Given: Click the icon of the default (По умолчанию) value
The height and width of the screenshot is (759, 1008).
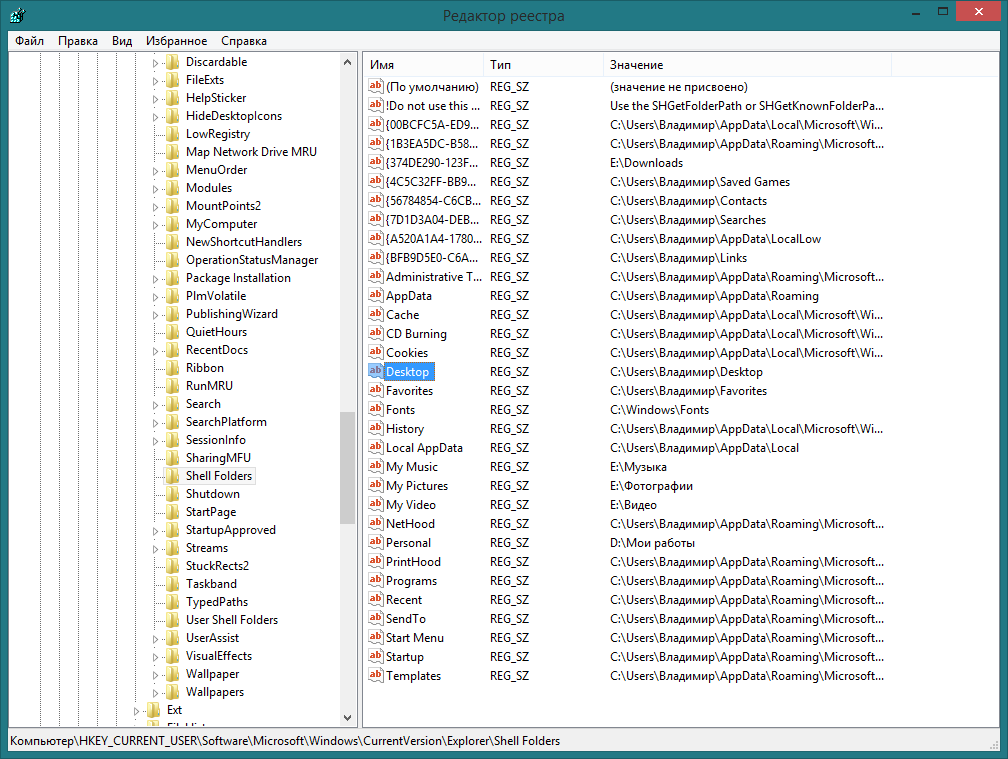Looking at the screenshot, I should coord(375,85).
